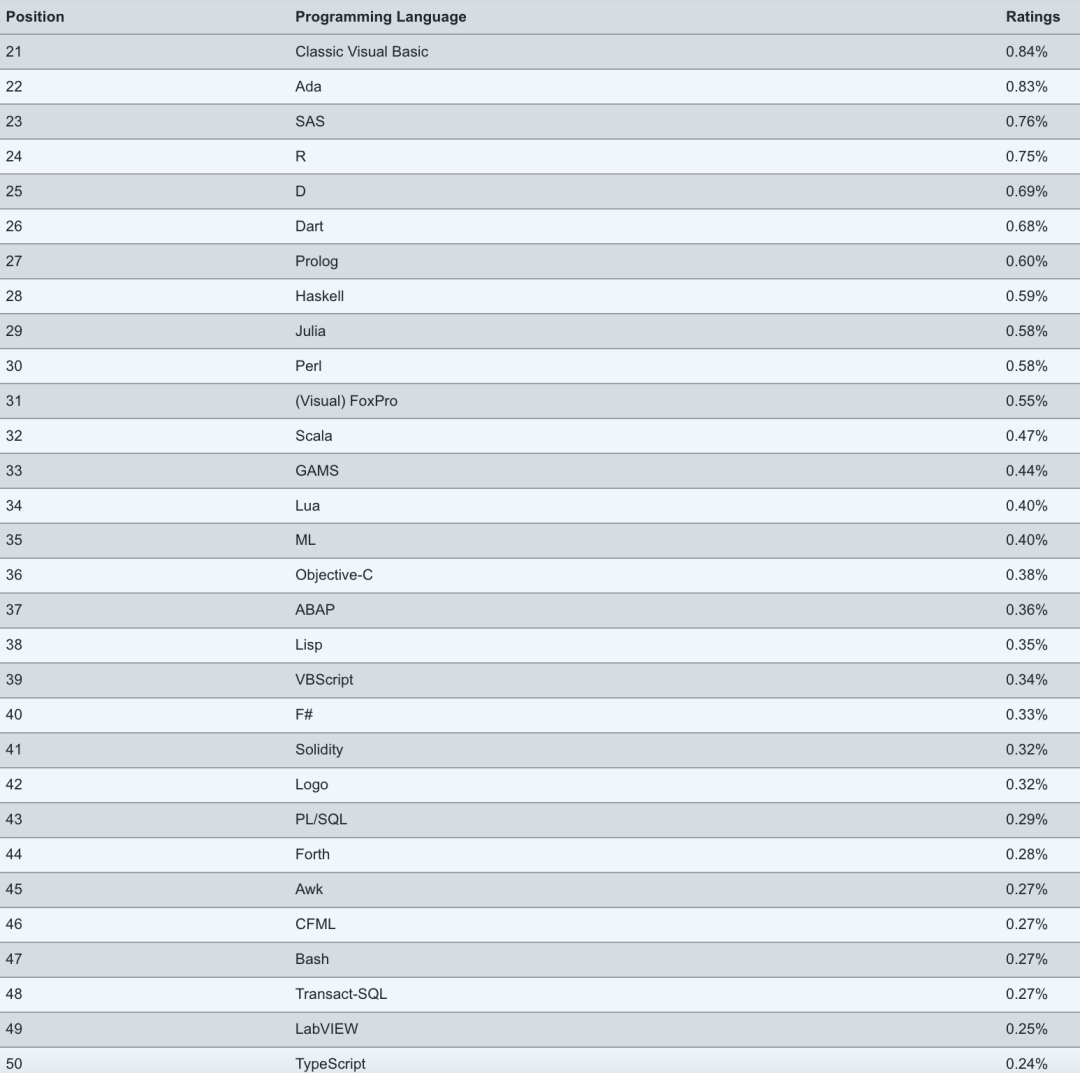Click the Programming Language column header
1080x1073 pixels.
[380, 17]
